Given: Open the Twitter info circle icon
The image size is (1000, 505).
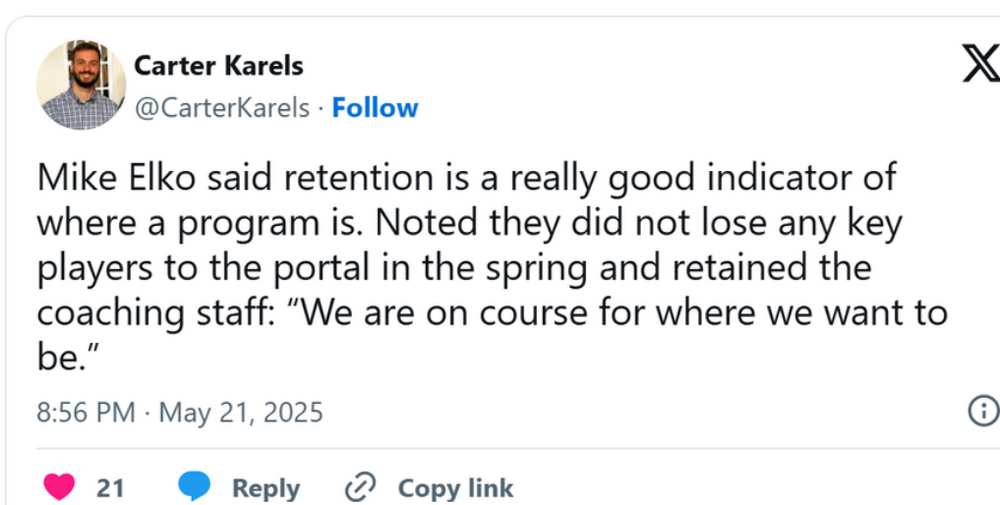Looking at the screenshot, I should 983,410.
